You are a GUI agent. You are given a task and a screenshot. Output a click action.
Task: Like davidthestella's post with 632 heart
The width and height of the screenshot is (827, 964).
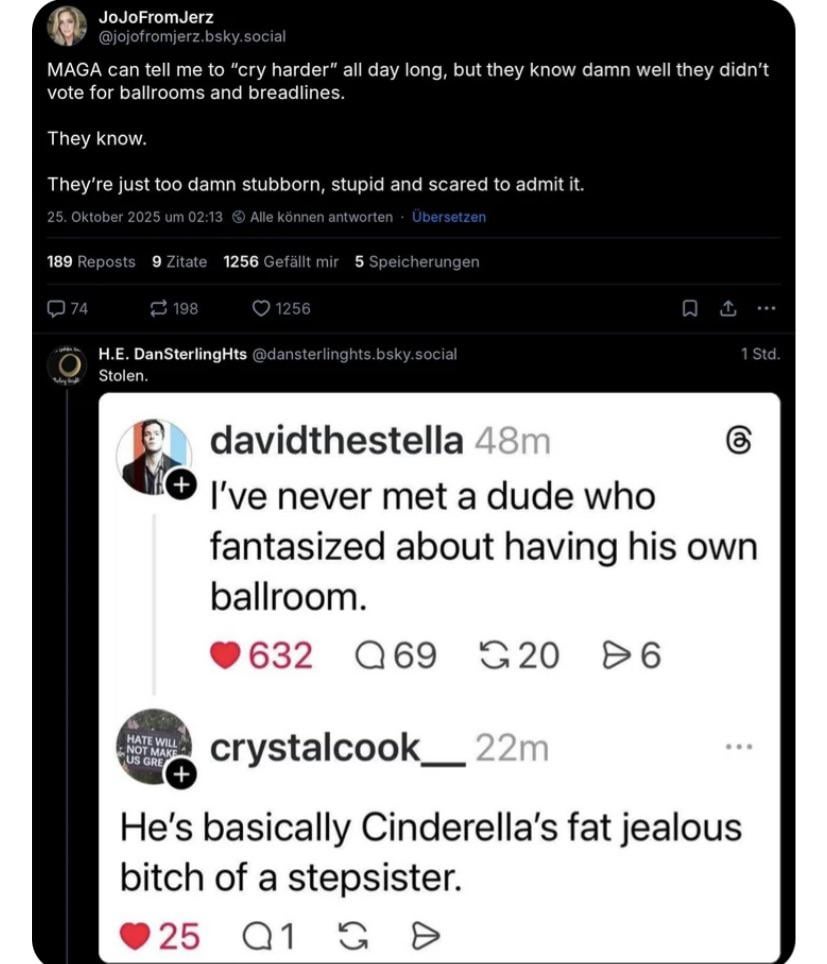point(228,656)
